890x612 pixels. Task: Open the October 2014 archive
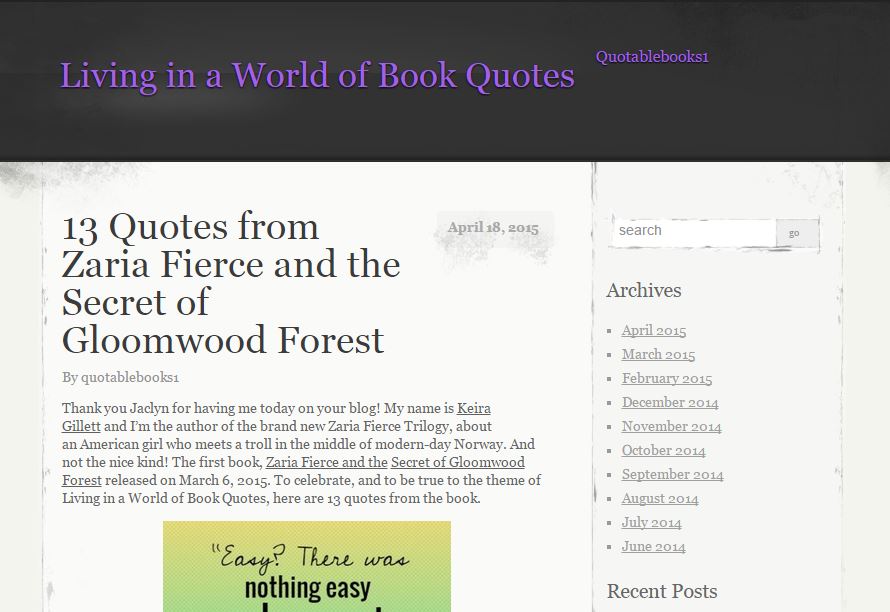(x=663, y=451)
